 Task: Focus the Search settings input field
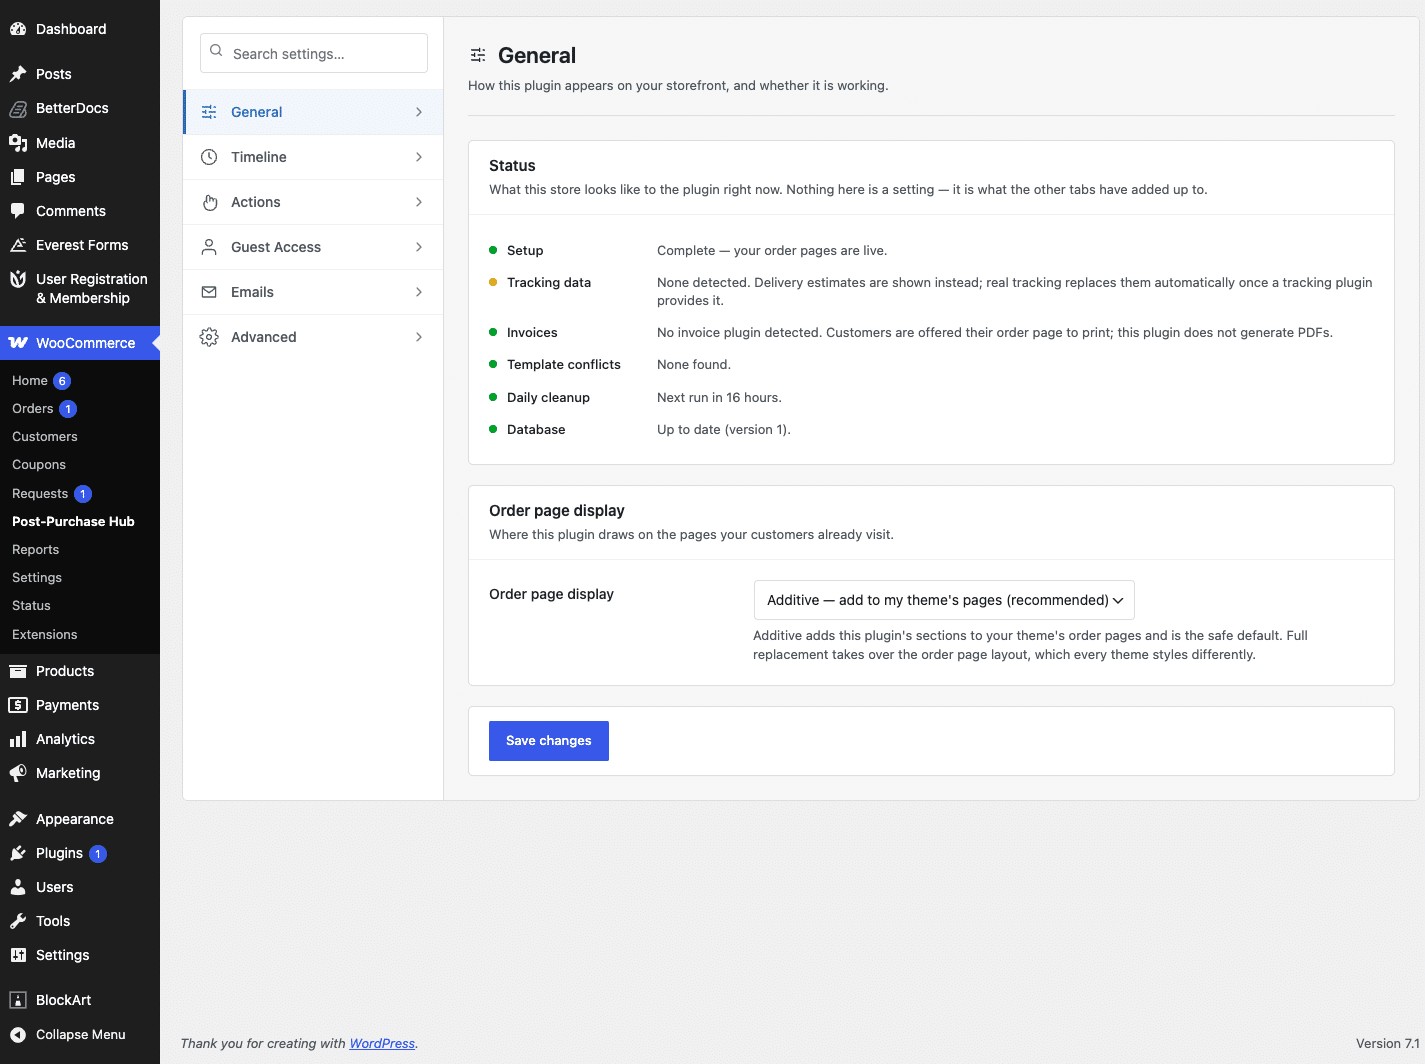(x=314, y=53)
